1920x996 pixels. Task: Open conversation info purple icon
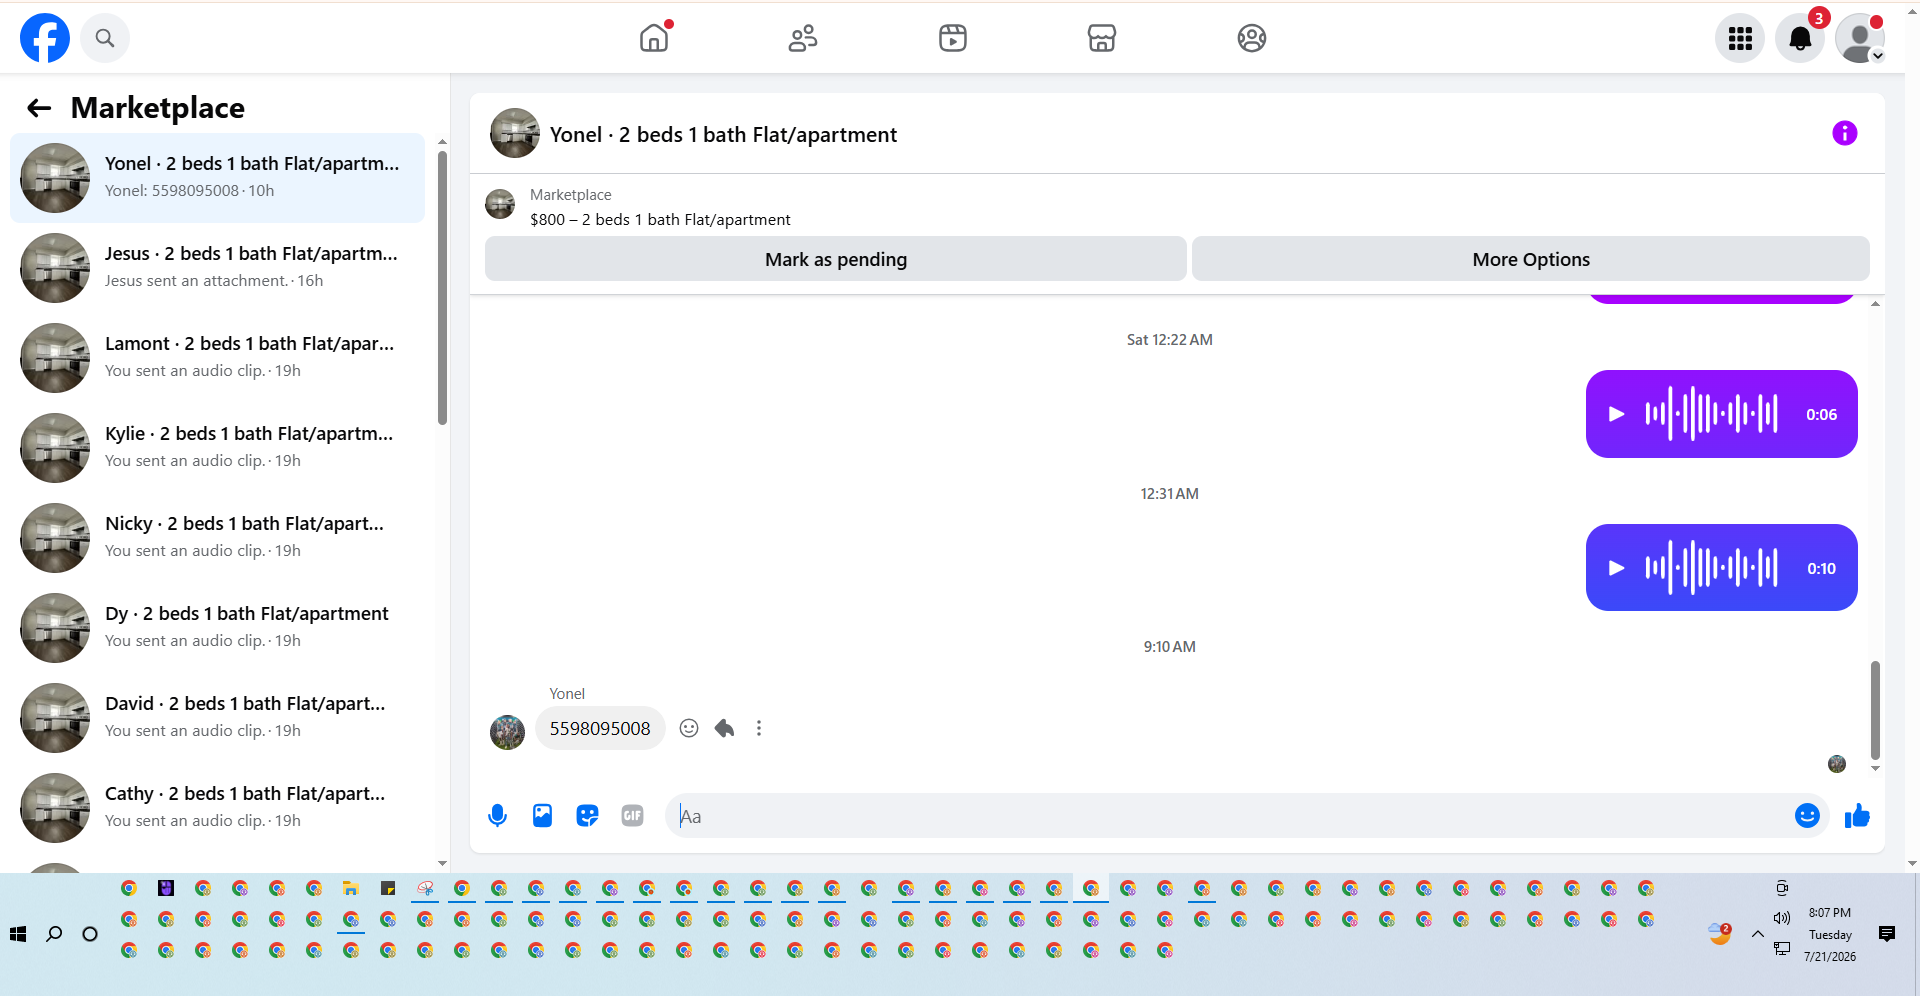(1845, 133)
